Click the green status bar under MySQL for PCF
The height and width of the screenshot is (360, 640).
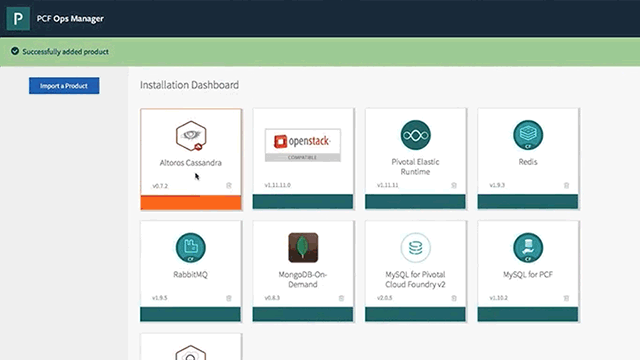(x=528, y=314)
